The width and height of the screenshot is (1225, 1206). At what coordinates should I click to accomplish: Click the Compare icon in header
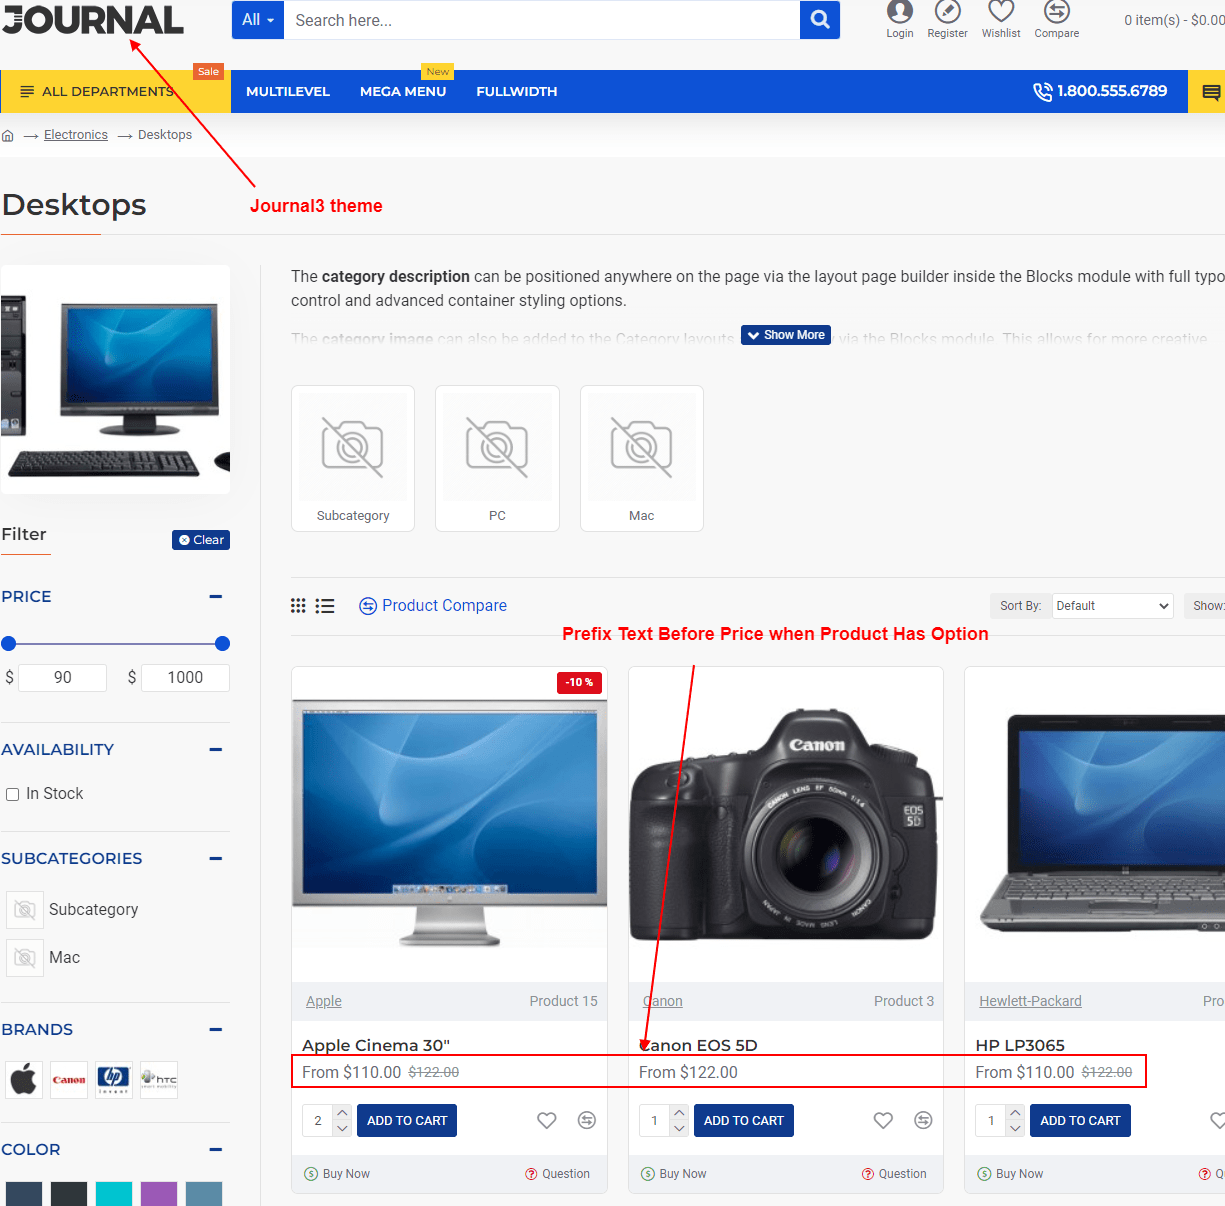click(1056, 12)
